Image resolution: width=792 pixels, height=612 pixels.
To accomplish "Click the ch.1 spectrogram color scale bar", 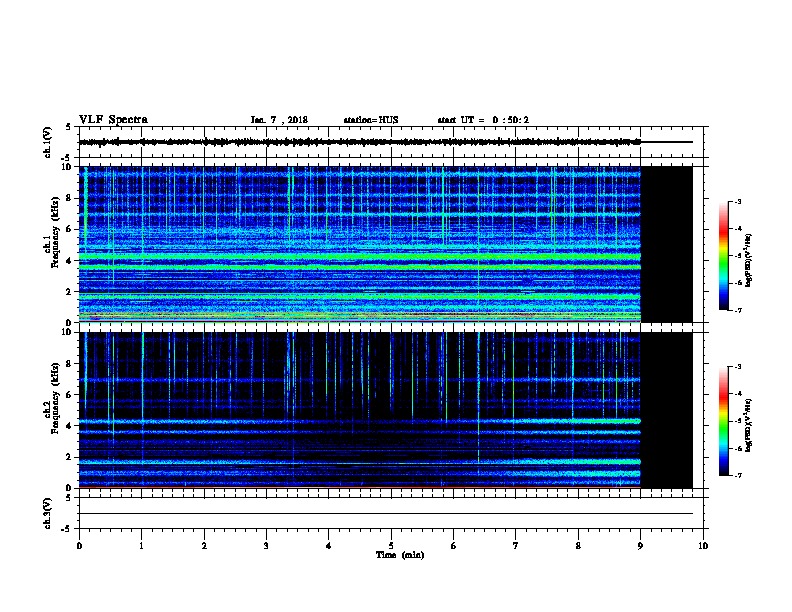I will click(x=723, y=256).
